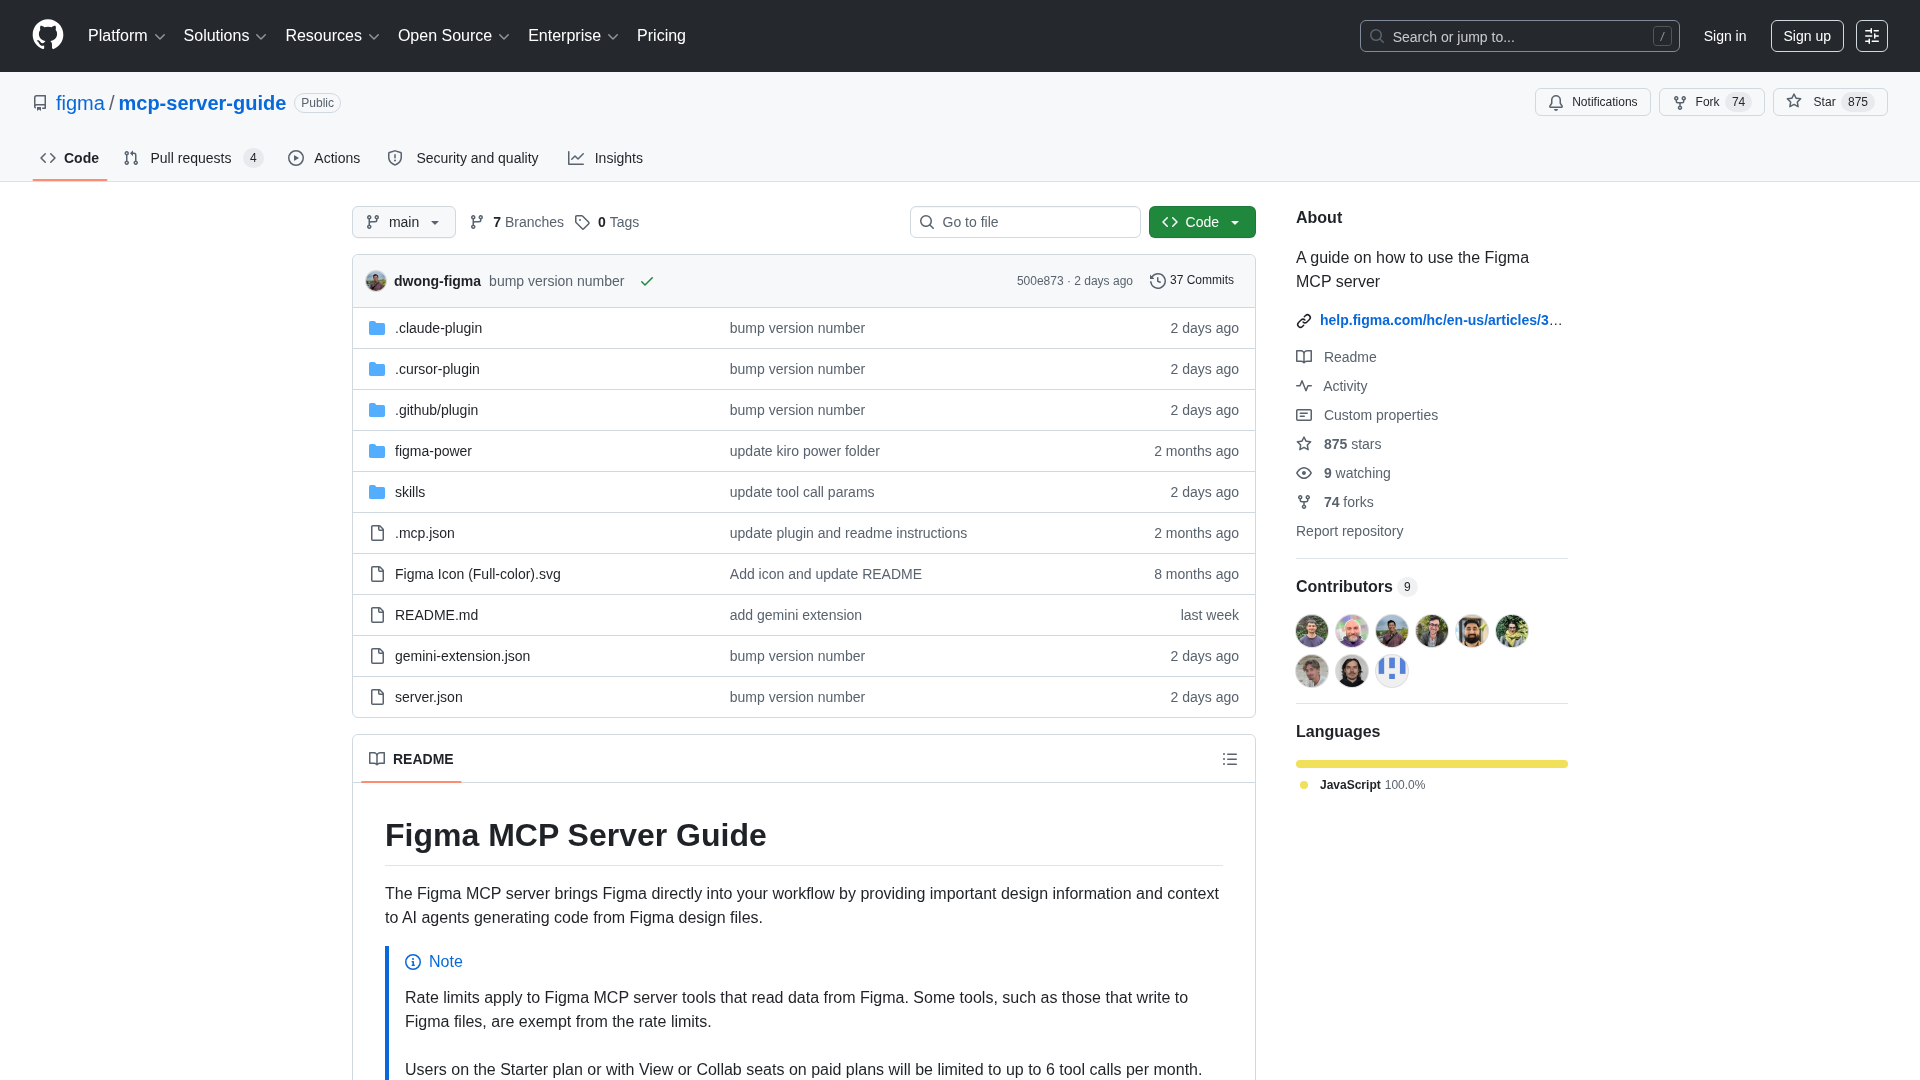This screenshot has width=1920, height=1080.
Task: Open the README outline list icon
Action: 1229,759
